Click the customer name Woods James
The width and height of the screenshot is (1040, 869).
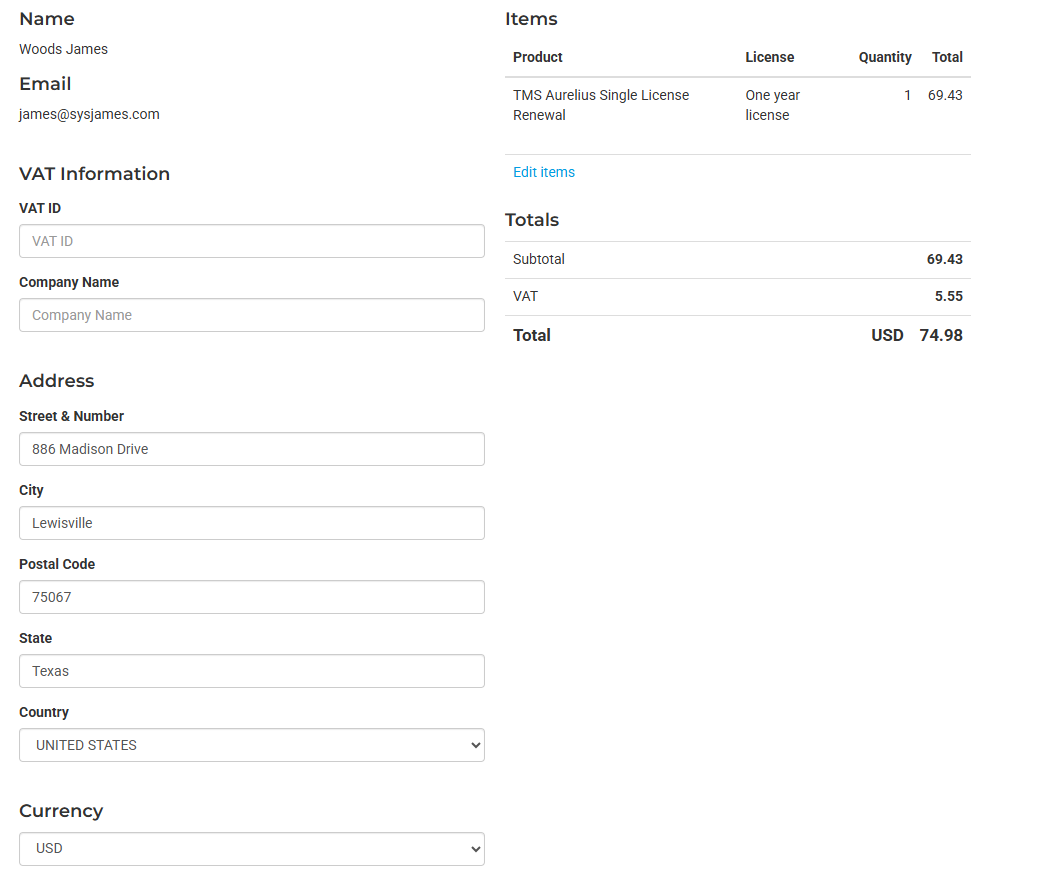click(x=63, y=49)
